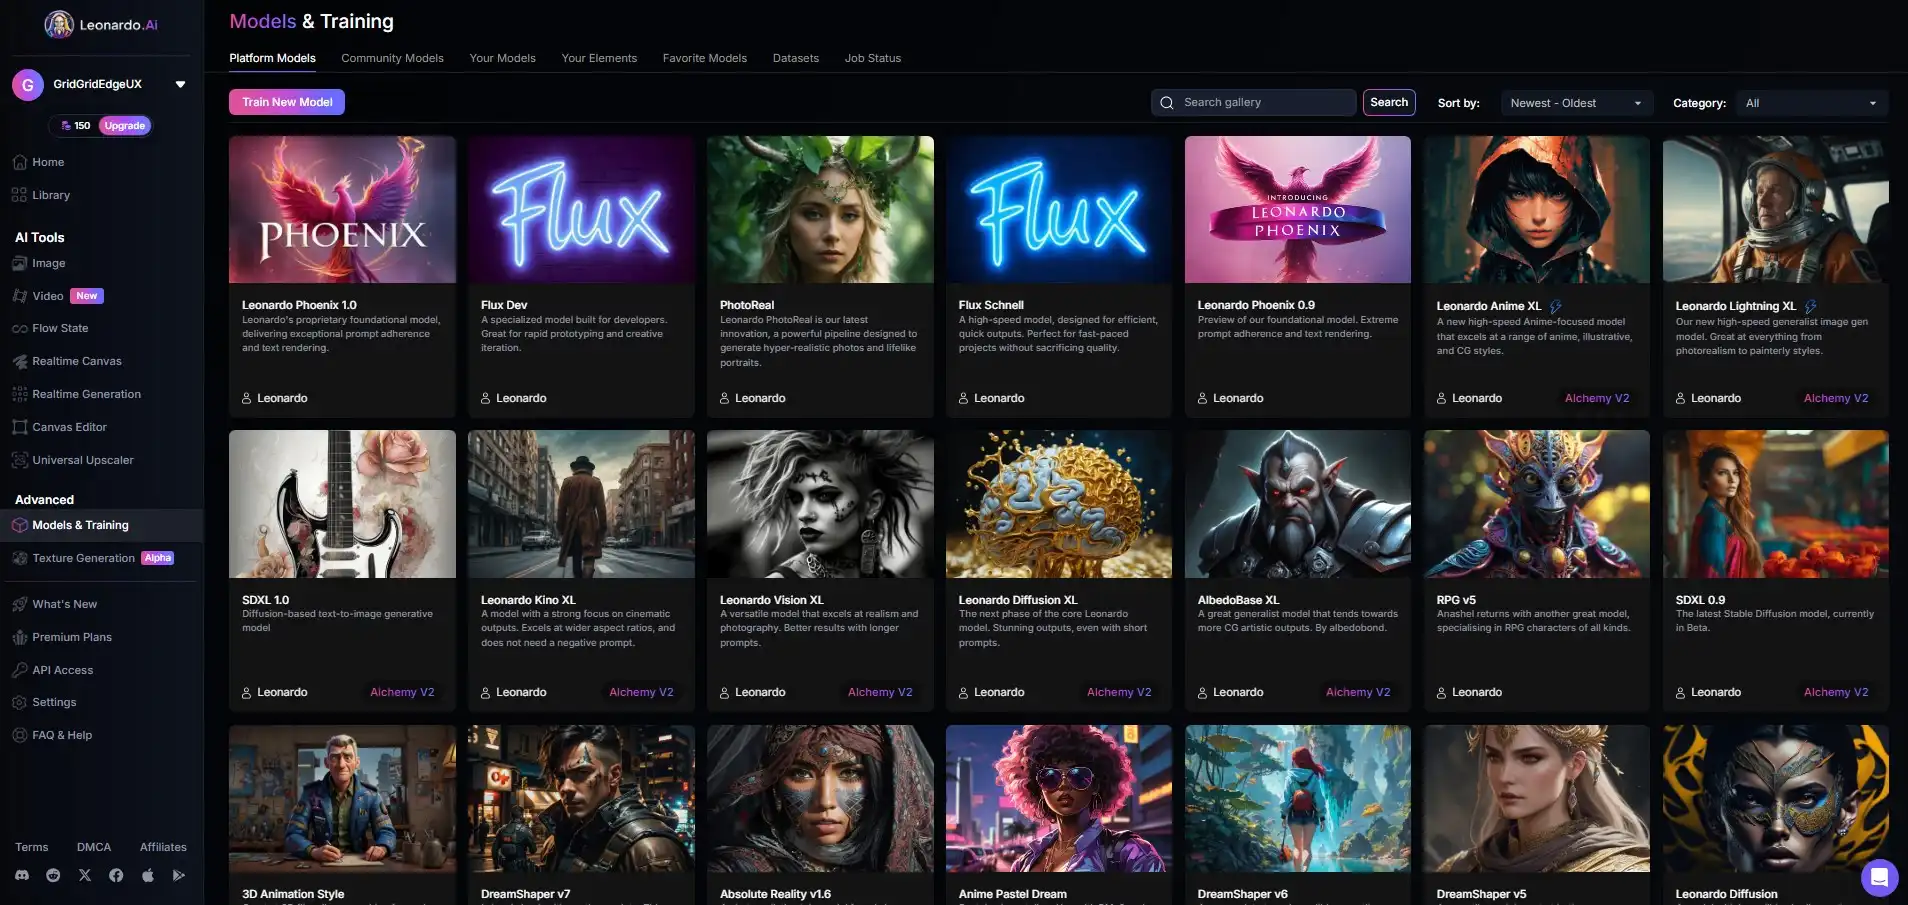1908x905 pixels.
Task: Switch to Favorite Models tab
Action: (704, 58)
